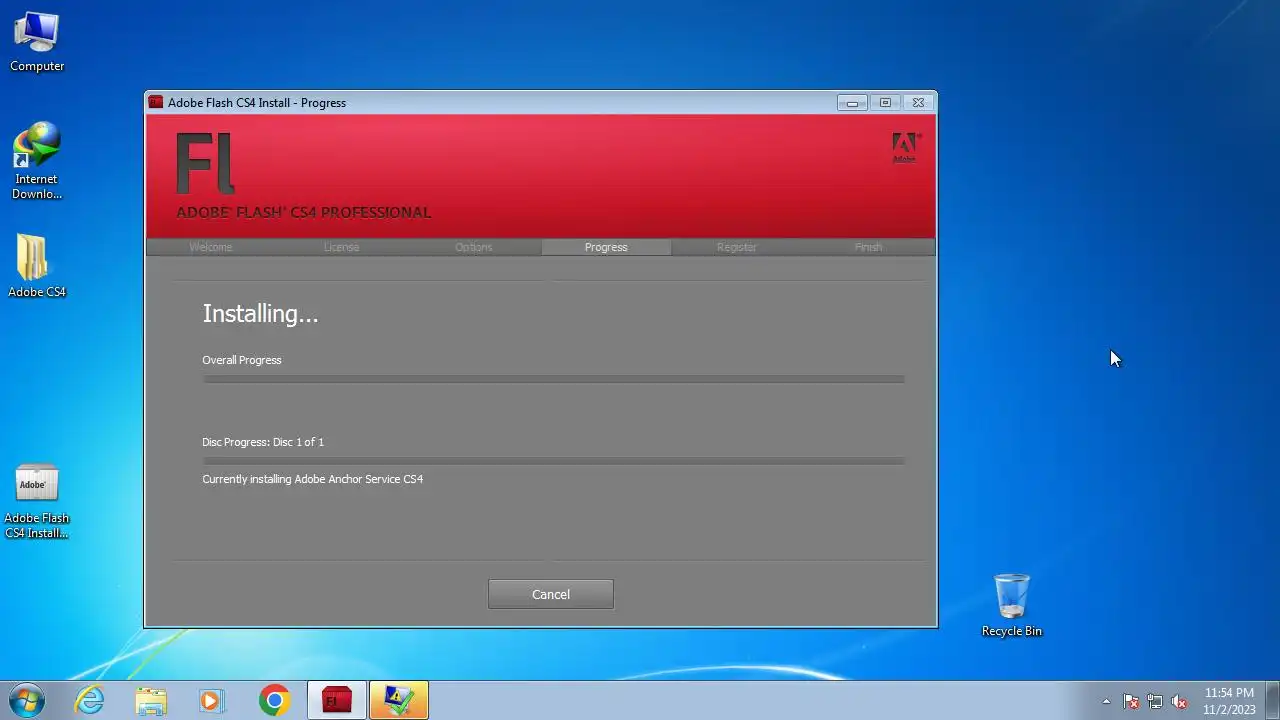
Task: Click the network tray icon
Action: (1155, 702)
